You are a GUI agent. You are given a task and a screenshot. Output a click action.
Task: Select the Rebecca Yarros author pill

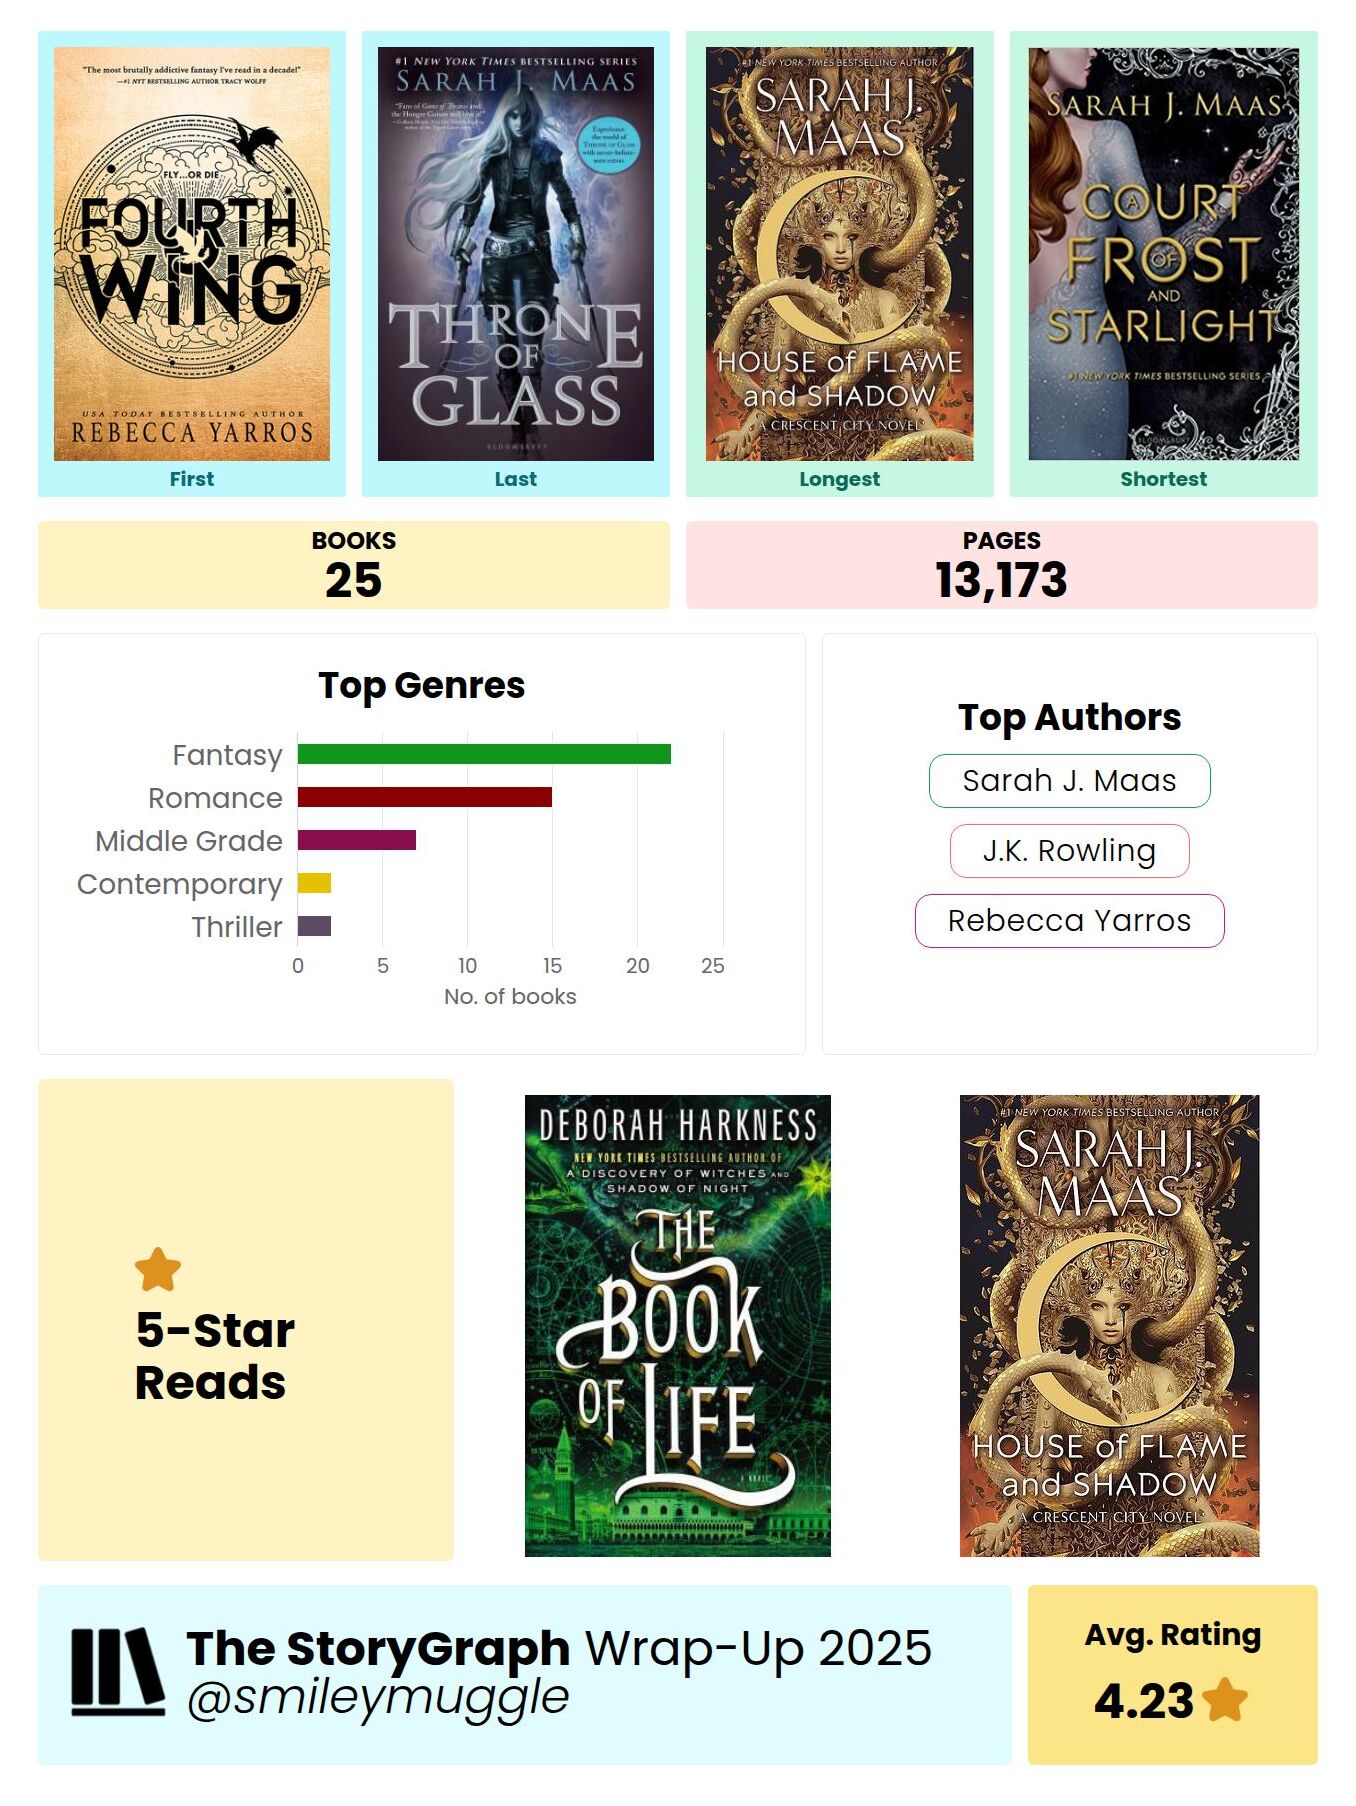click(1069, 921)
